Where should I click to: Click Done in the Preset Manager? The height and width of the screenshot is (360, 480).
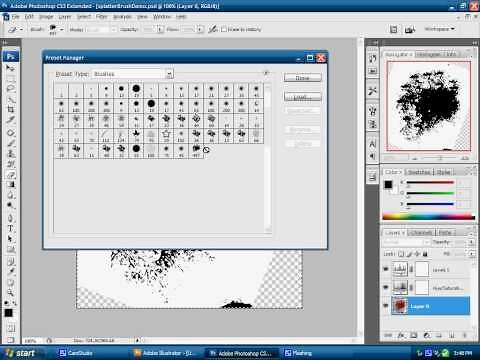[303, 78]
